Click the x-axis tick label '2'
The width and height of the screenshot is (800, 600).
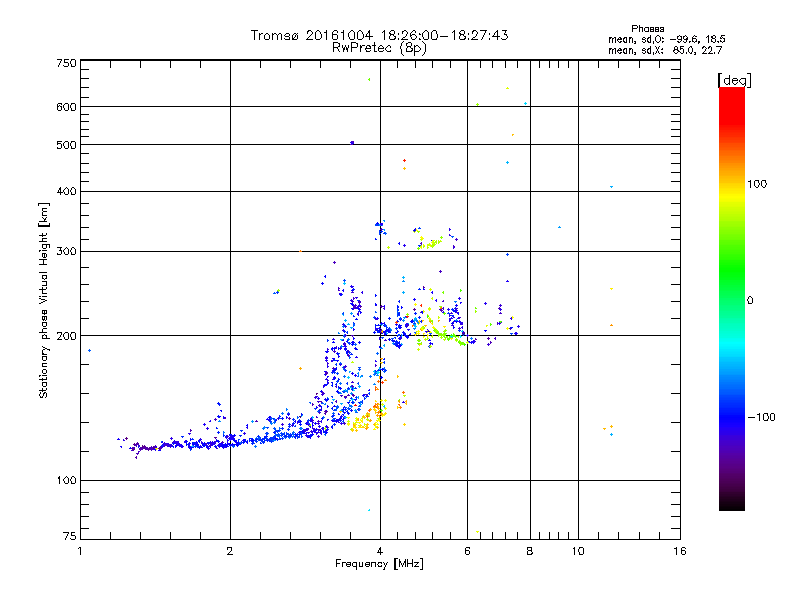coord(230,551)
